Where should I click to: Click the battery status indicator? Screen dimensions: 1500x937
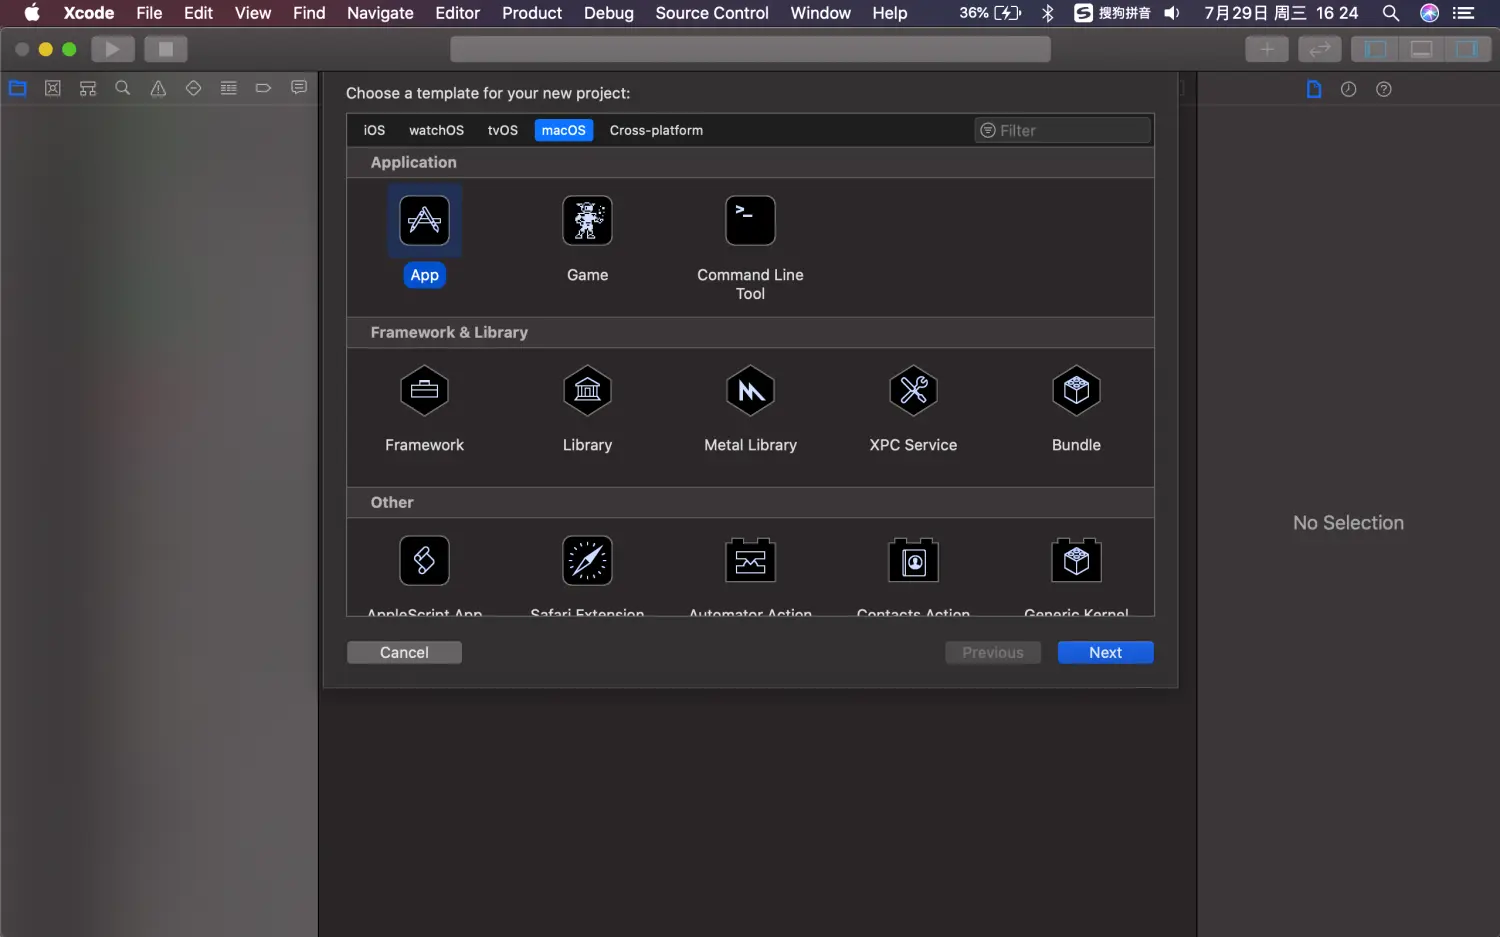tap(990, 13)
